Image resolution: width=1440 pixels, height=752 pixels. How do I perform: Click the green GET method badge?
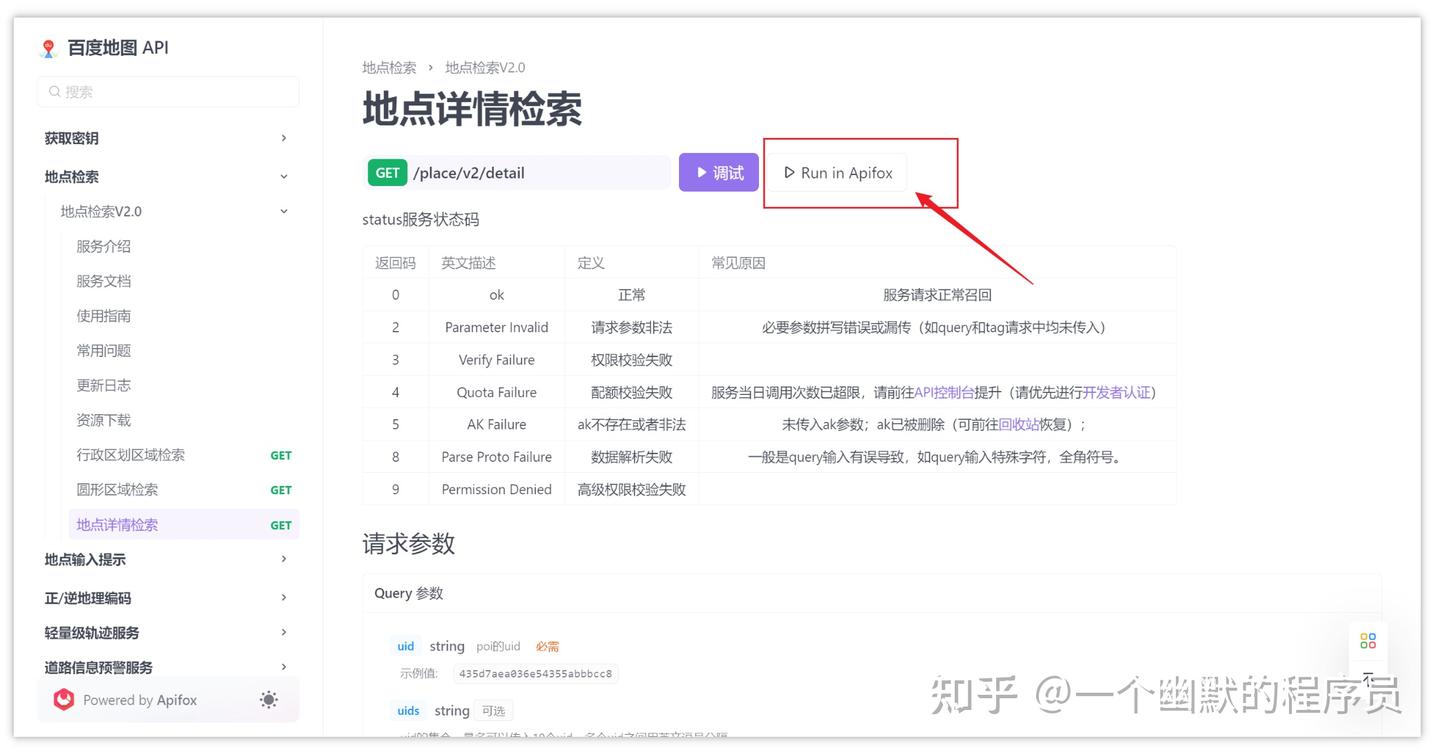[387, 173]
